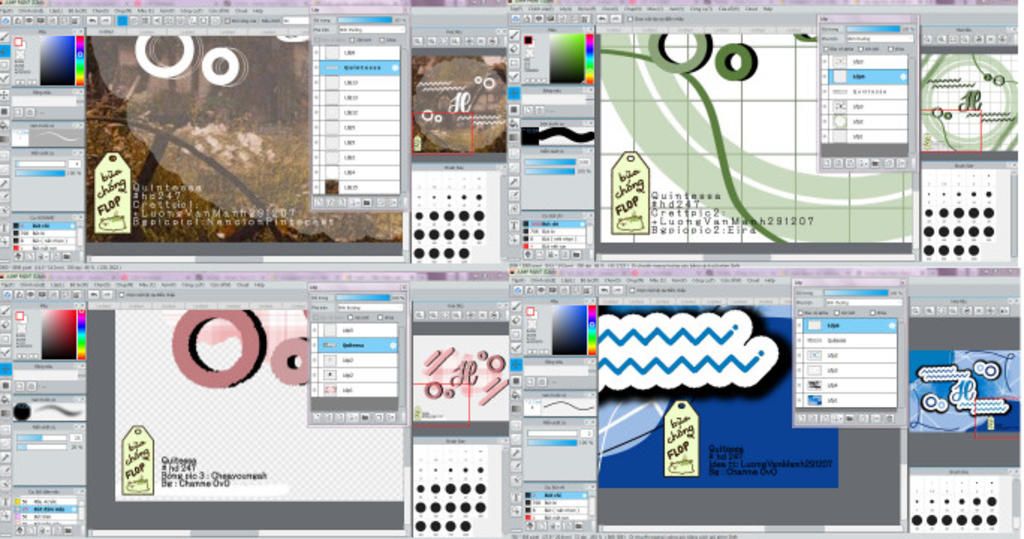Select highlighted brush row in blue-canvas brush list
This screenshot has width=1024, height=539.
[x=556, y=496]
